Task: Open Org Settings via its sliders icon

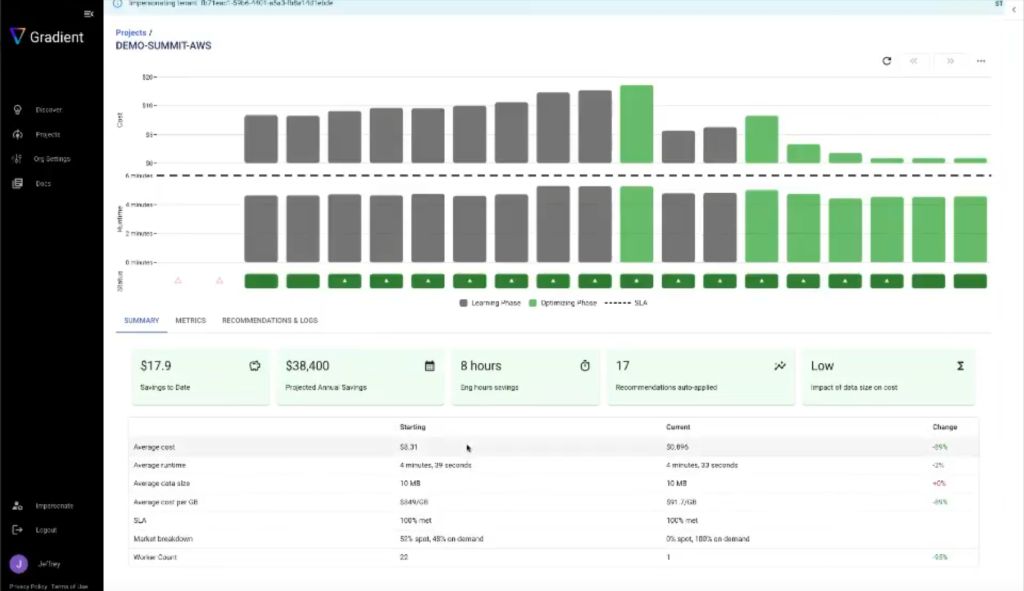Action: [x=18, y=159]
